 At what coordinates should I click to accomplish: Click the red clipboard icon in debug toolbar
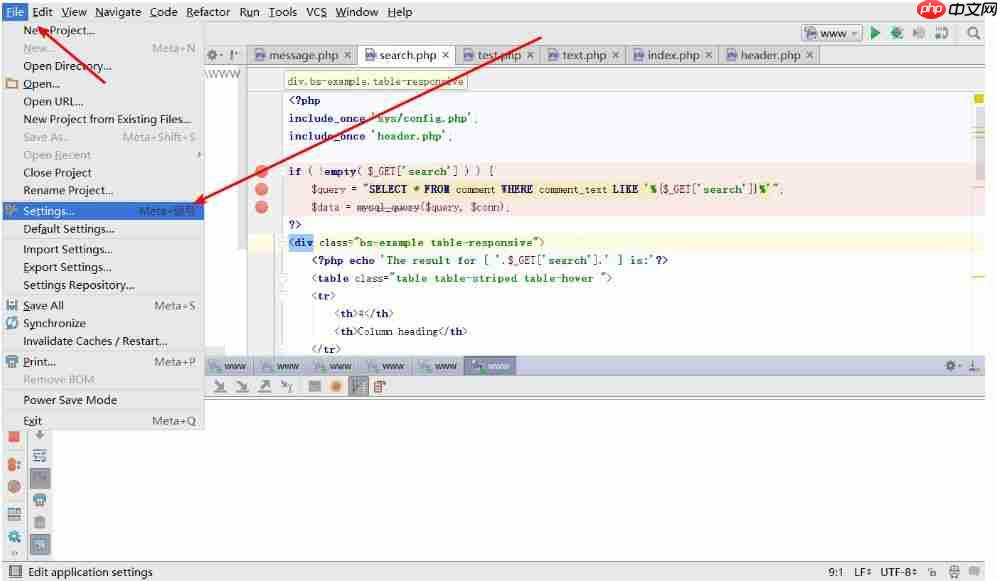pos(380,386)
